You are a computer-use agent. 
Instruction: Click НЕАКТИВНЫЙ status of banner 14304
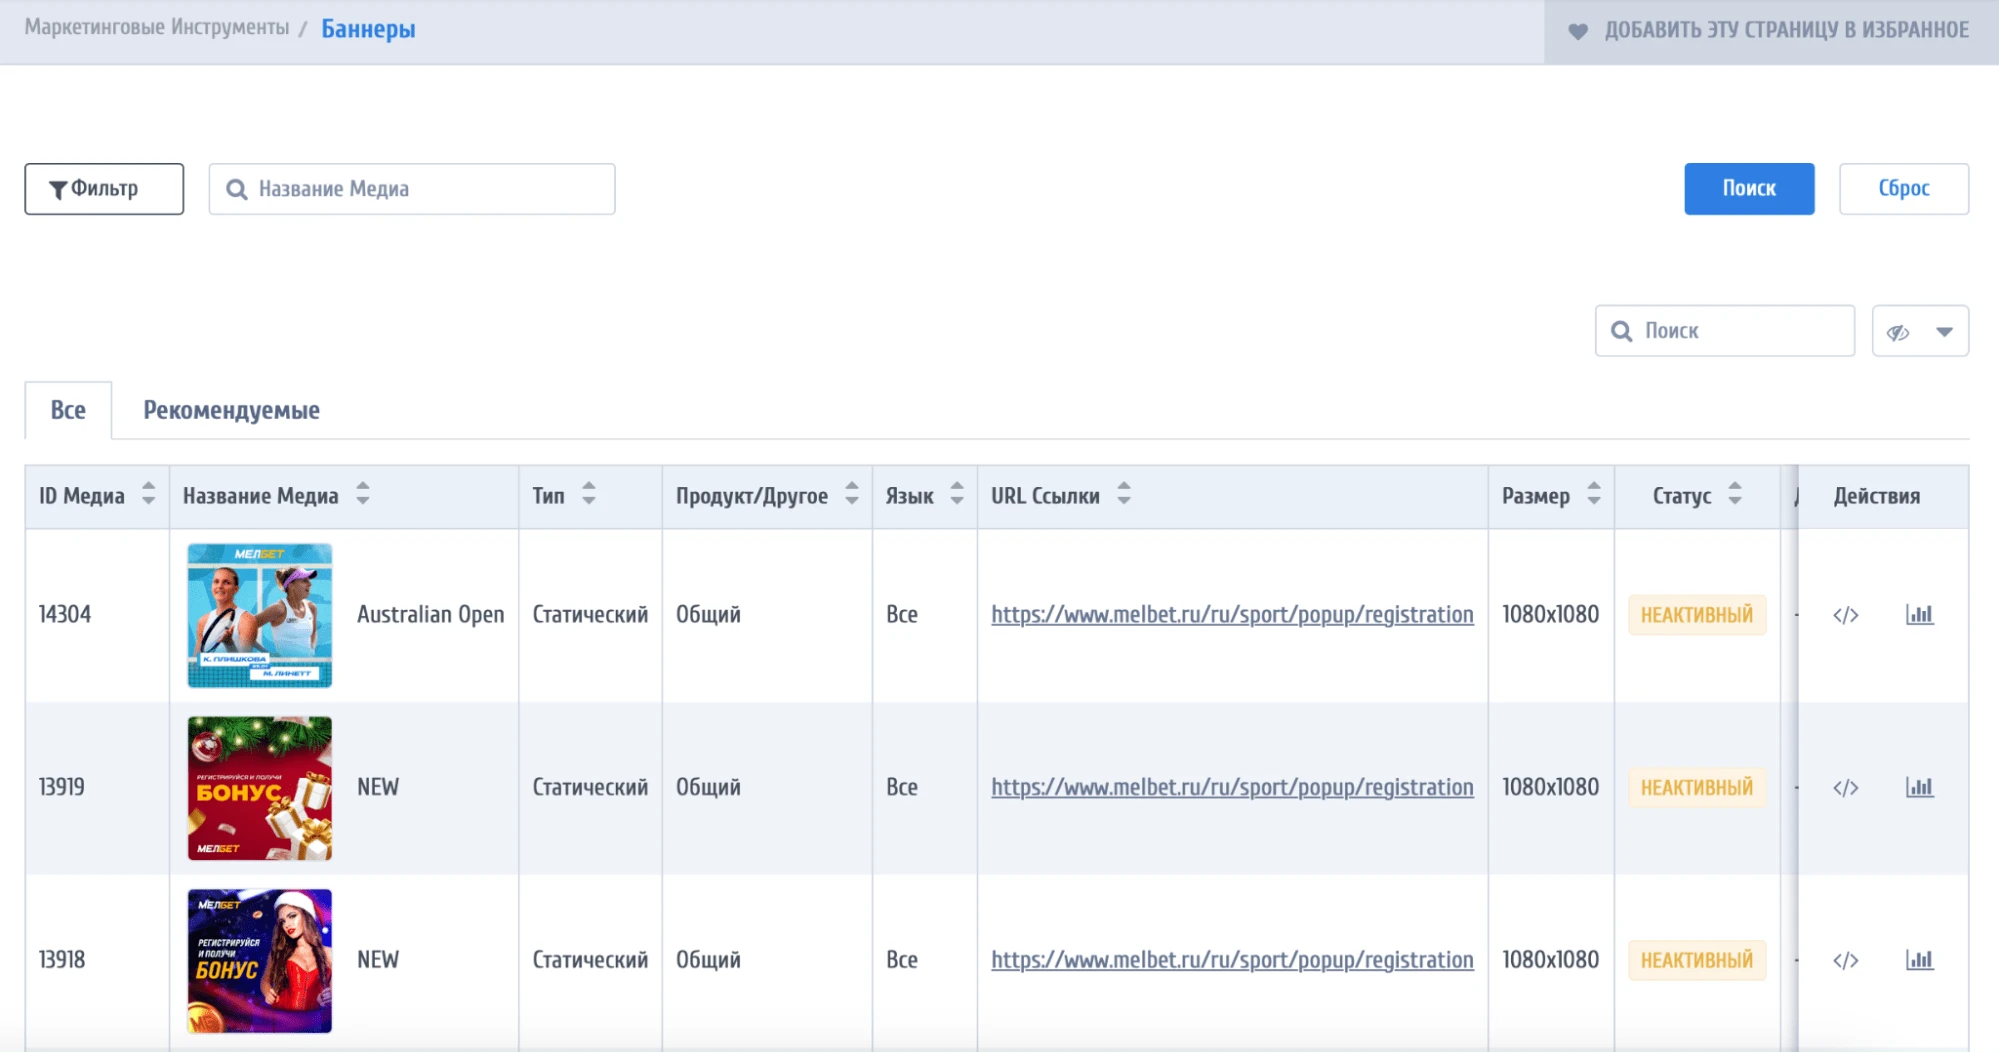[1697, 615]
